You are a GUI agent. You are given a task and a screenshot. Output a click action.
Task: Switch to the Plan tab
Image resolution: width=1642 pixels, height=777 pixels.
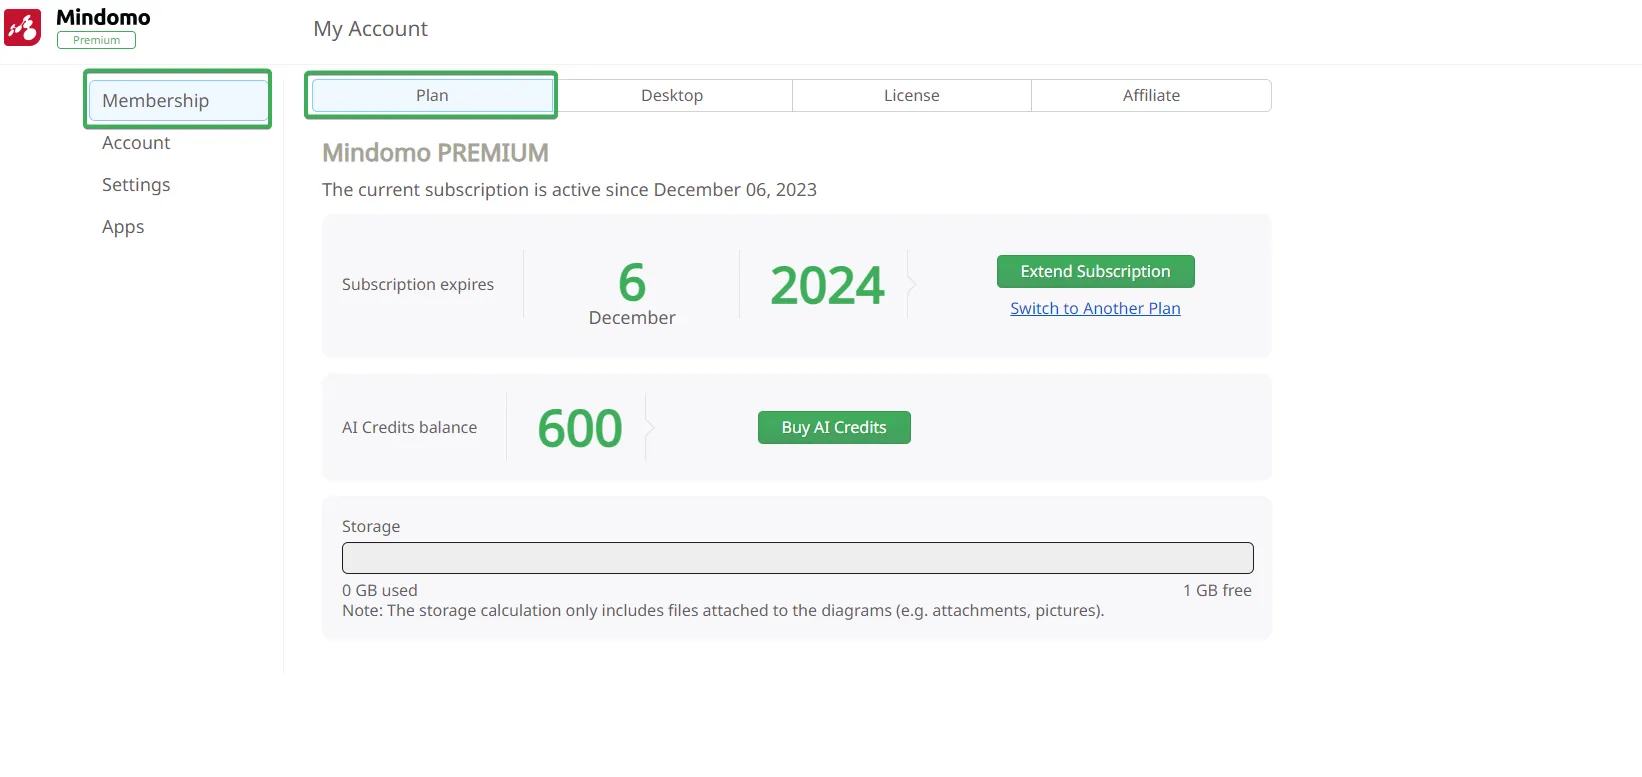[x=432, y=96]
